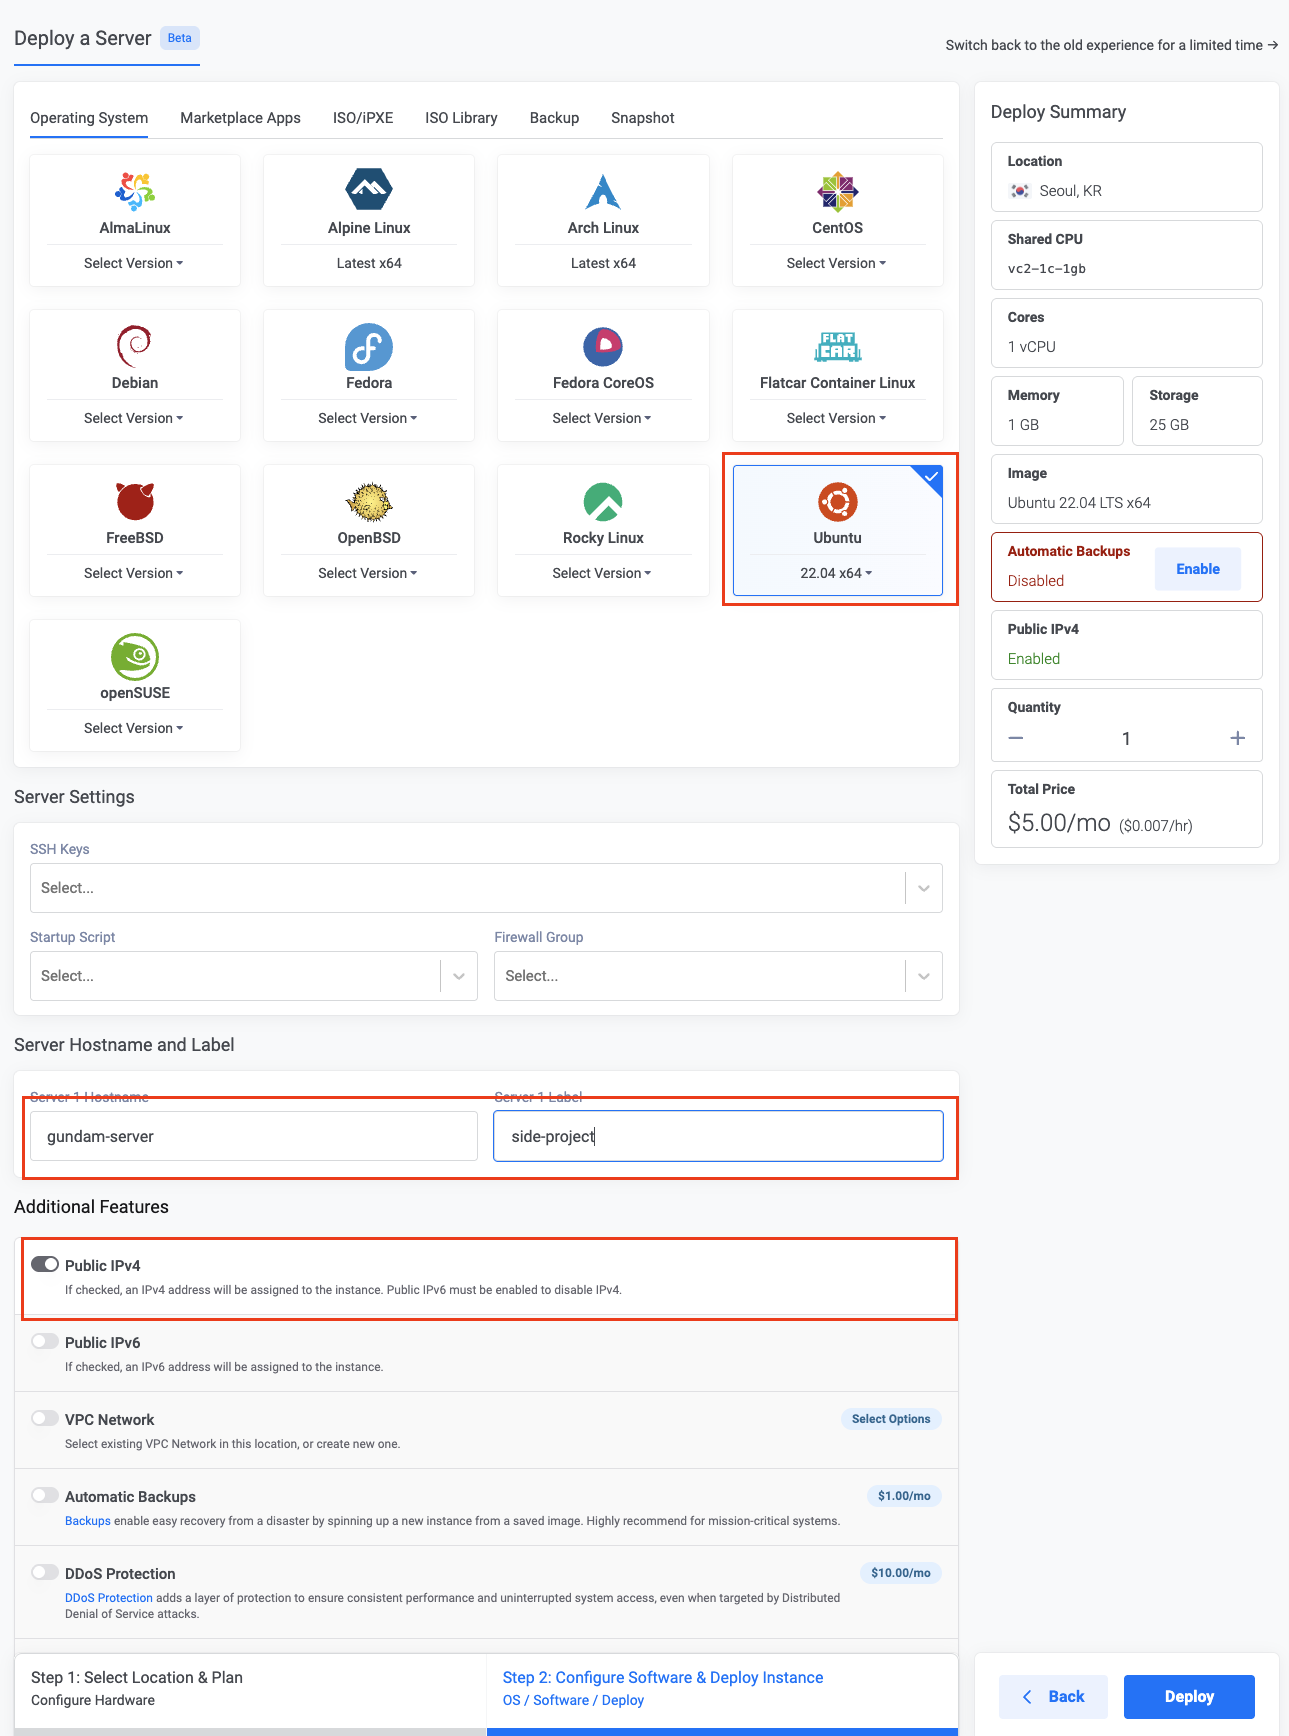The width and height of the screenshot is (1289, 1736).
Task: Turn on the VPC Network toggle
Action: (x=45, y=1418)
